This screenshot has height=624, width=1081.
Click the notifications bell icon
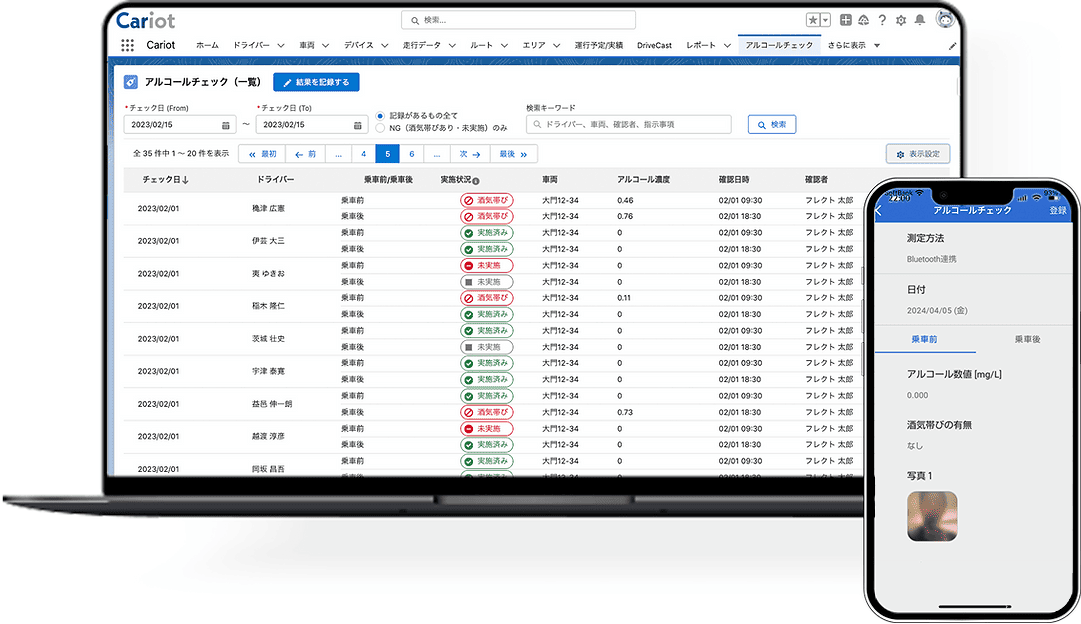pos(919,20)
